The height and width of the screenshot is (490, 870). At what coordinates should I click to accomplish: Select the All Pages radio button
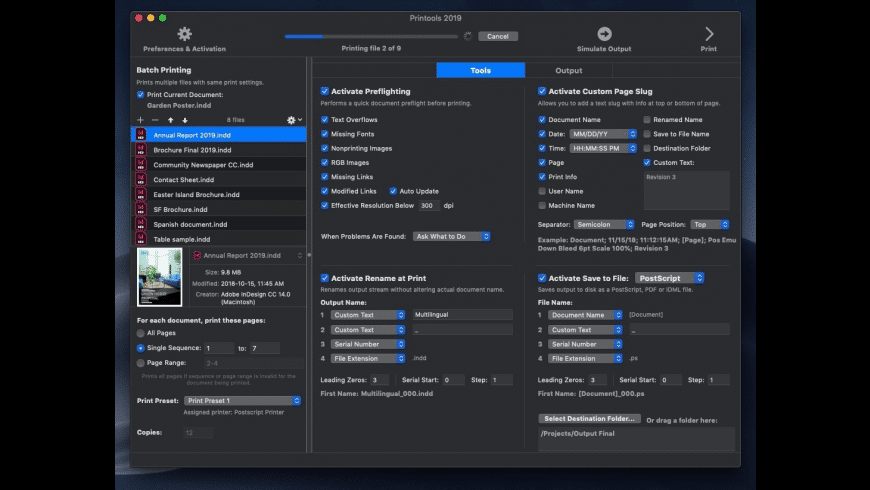[x=140, y=334]
